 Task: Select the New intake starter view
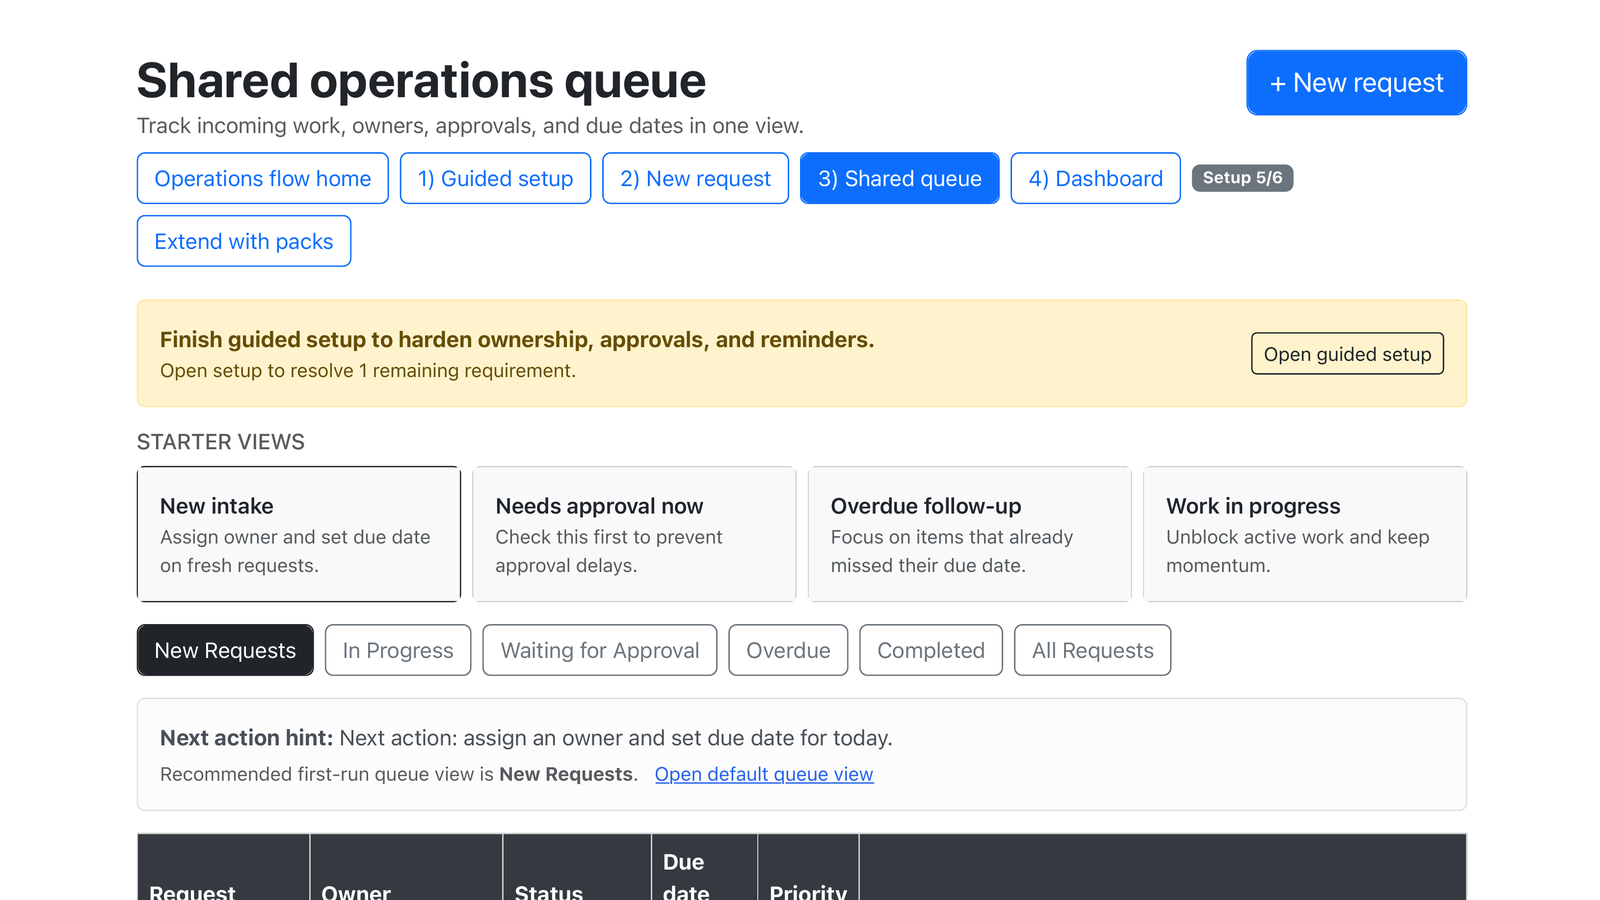(298, 534)
